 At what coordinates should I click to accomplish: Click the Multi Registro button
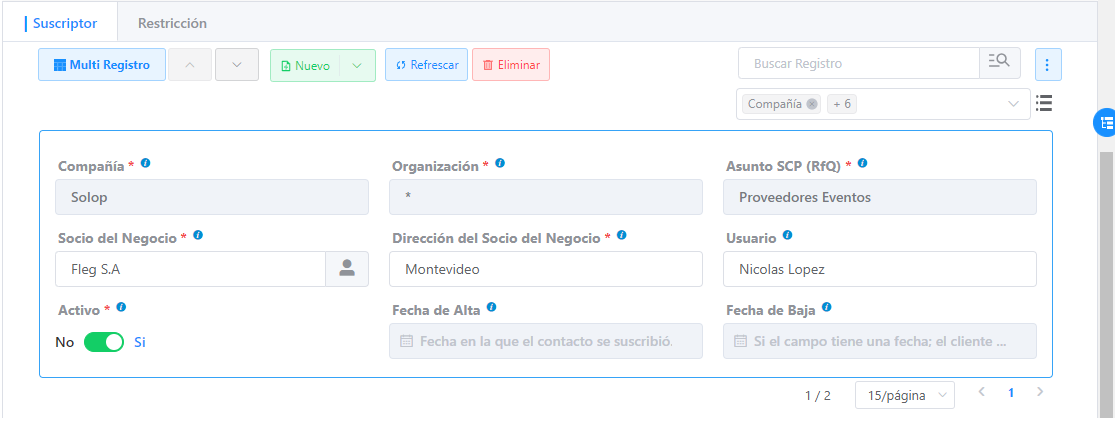tap(102, 65)
